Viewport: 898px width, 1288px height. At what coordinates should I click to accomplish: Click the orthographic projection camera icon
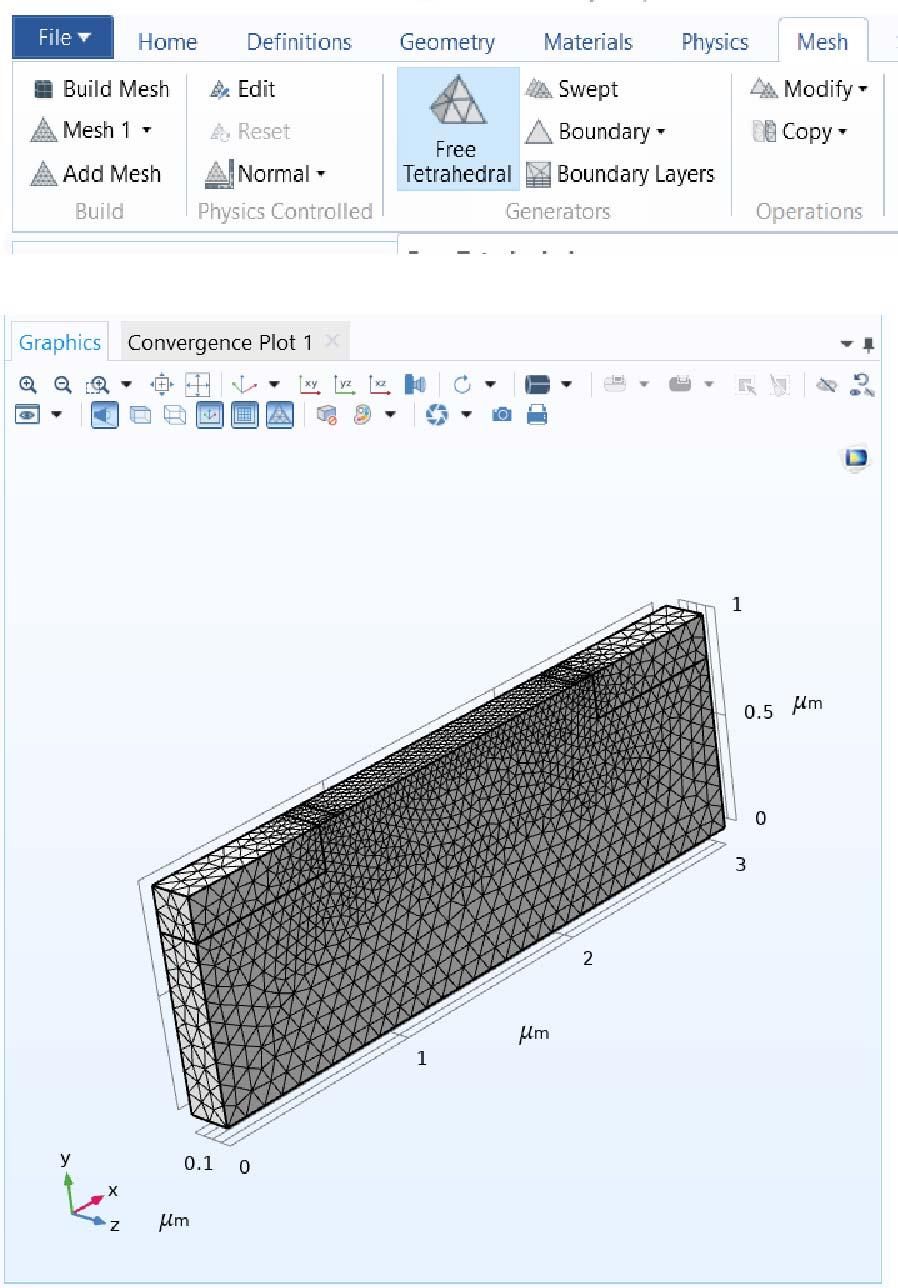(415, 385)
